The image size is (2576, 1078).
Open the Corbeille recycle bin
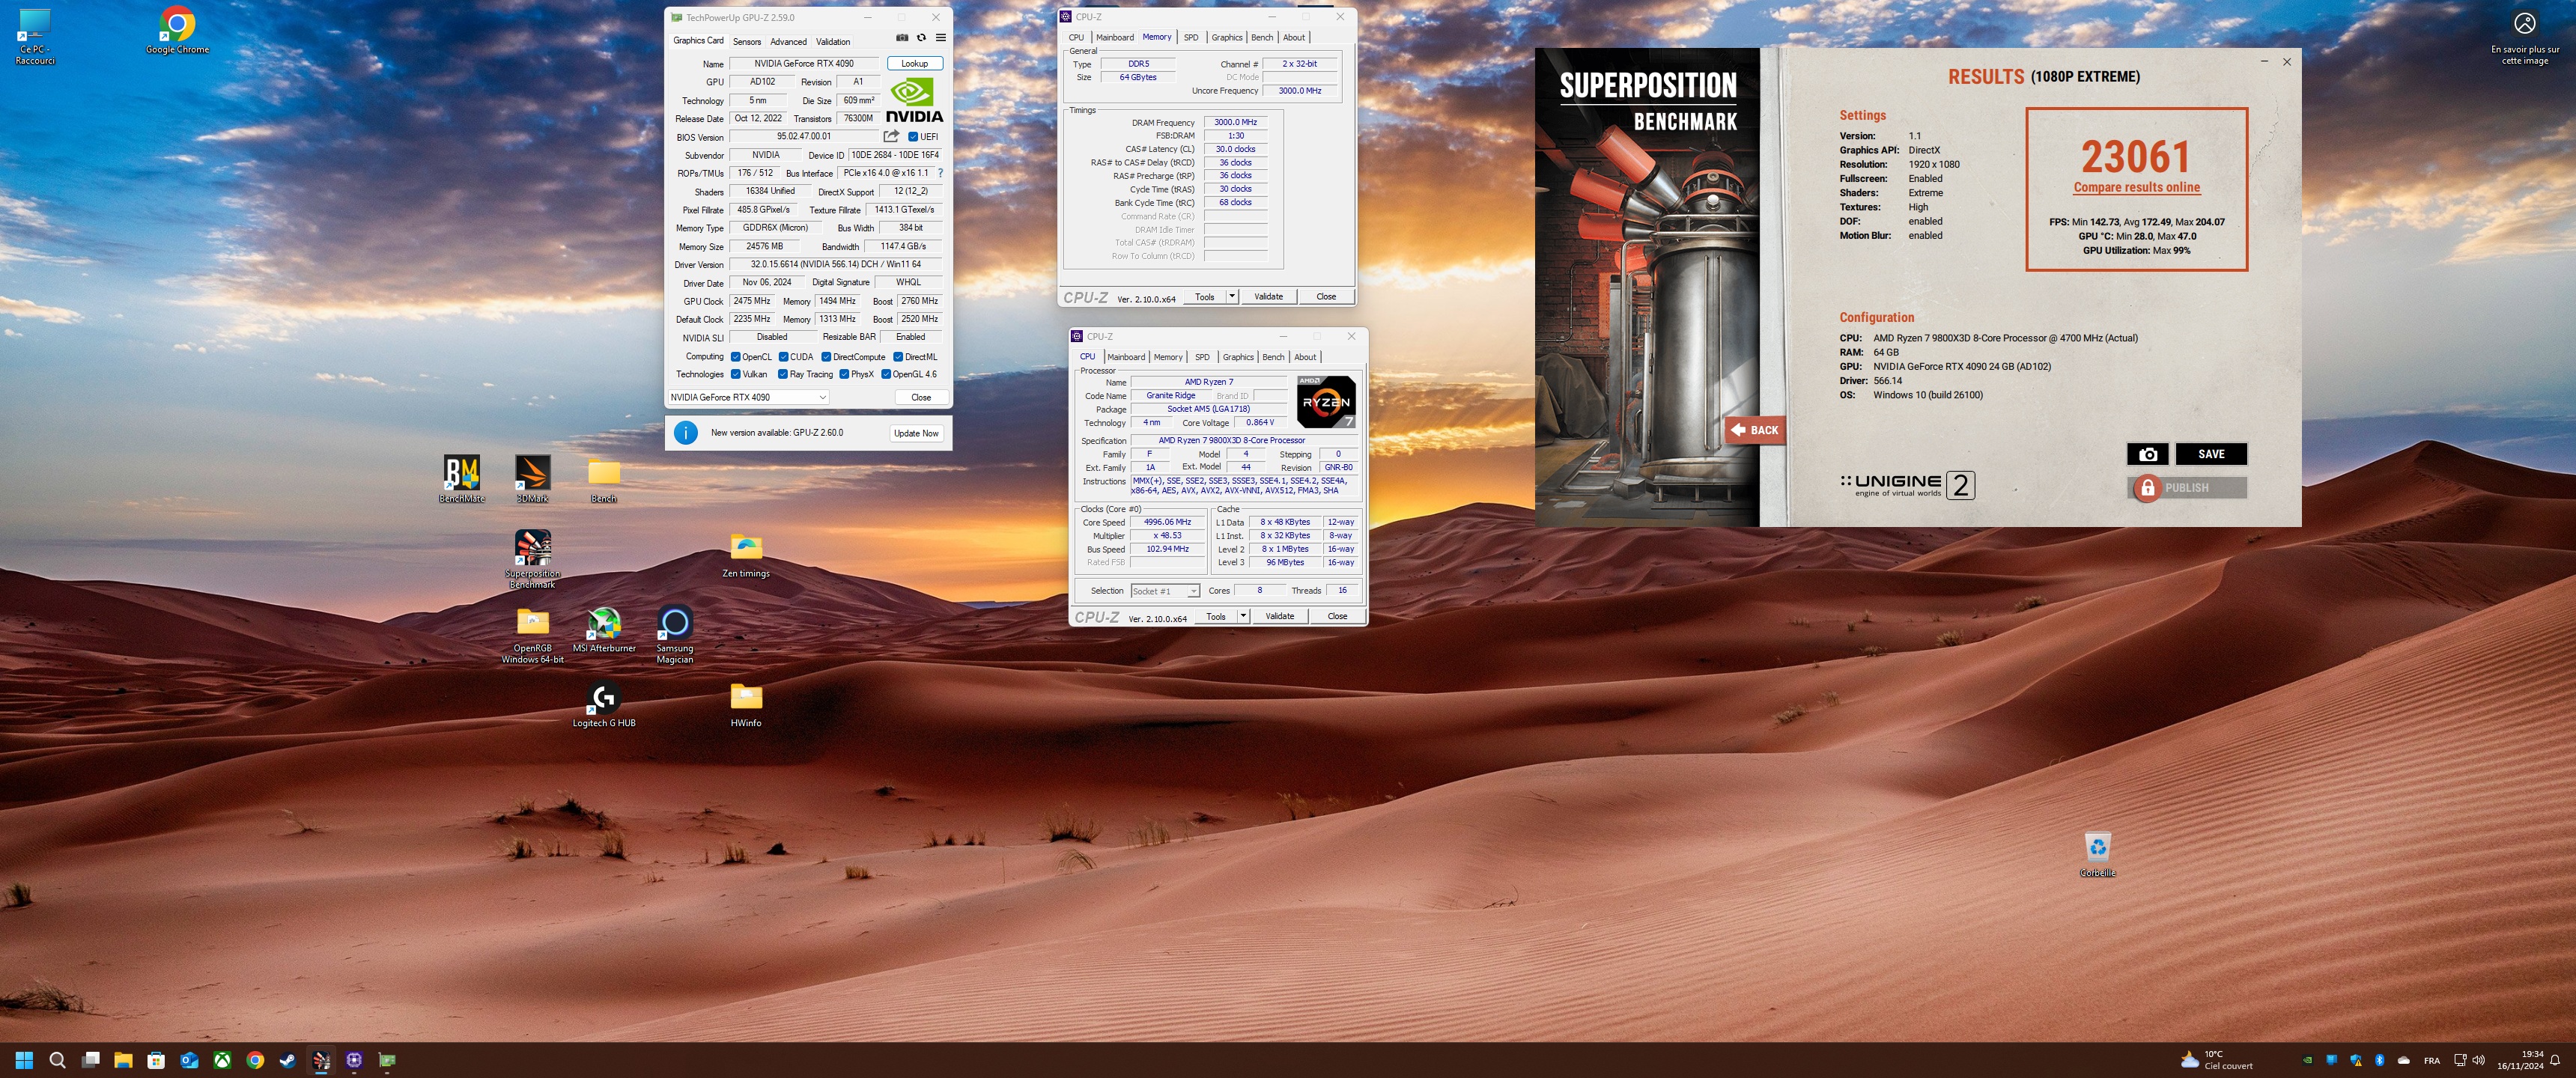coord(2097,855)
